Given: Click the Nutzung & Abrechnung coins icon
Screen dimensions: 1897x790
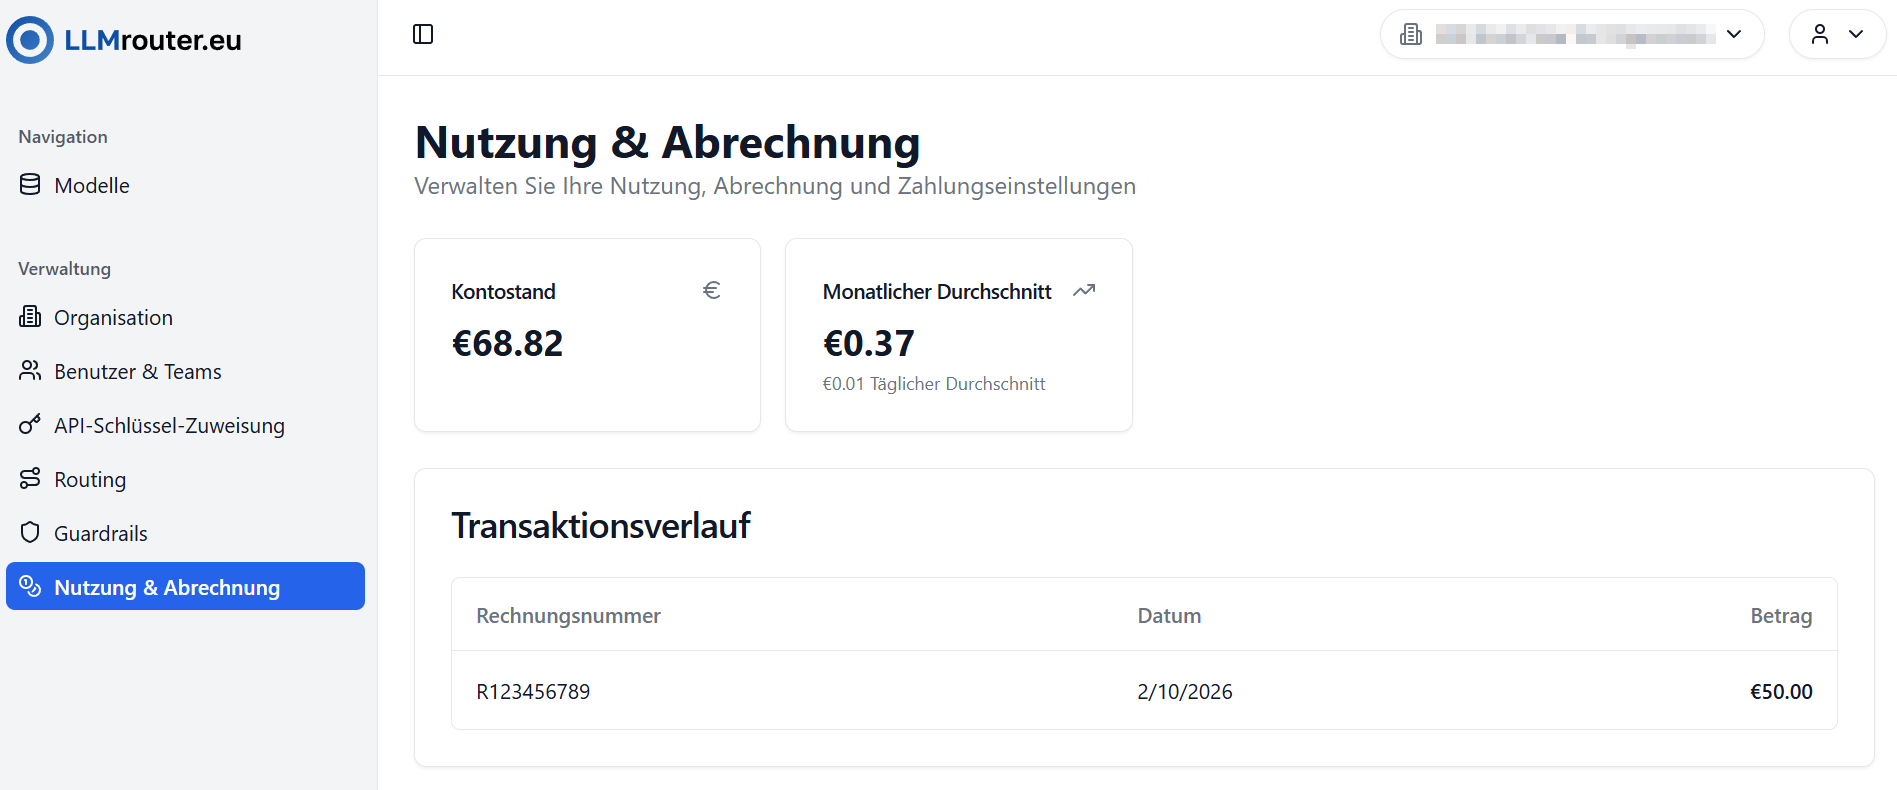Looking at the screenshot, I should click(x=30, y=586).
